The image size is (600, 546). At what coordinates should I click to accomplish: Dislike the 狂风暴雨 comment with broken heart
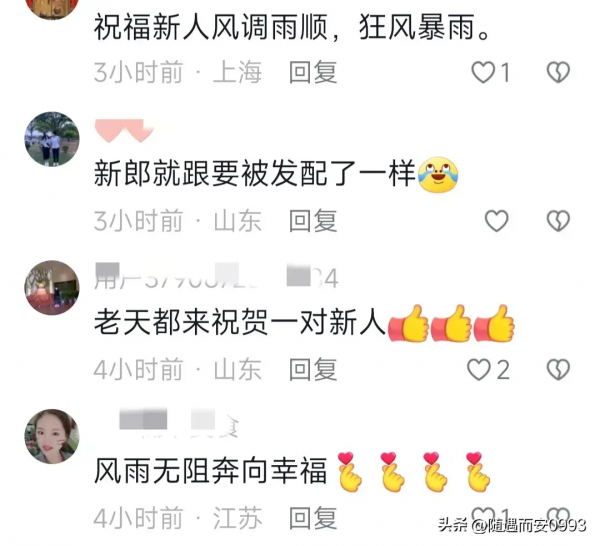558,72
